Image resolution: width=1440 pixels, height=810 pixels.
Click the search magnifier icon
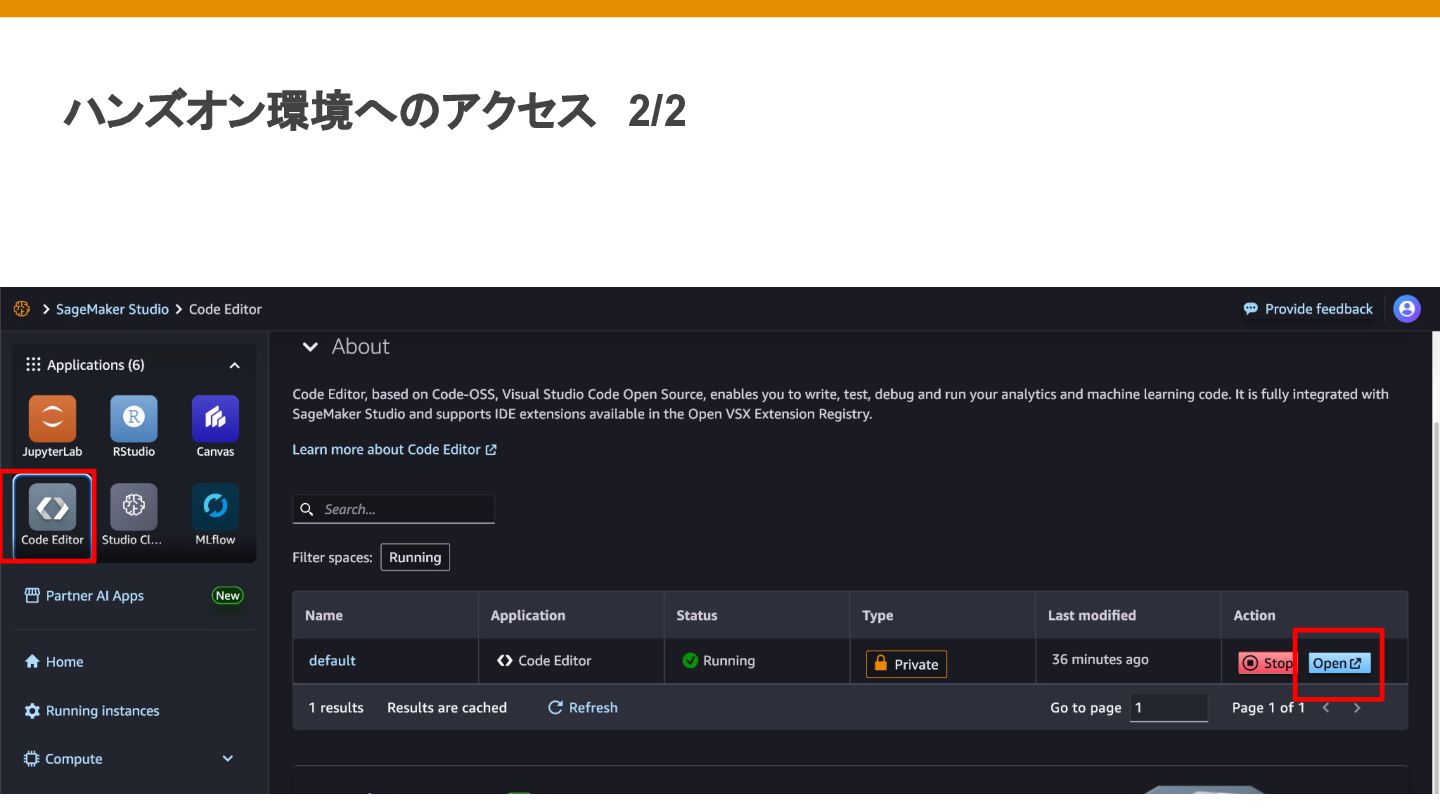(307, 509)
